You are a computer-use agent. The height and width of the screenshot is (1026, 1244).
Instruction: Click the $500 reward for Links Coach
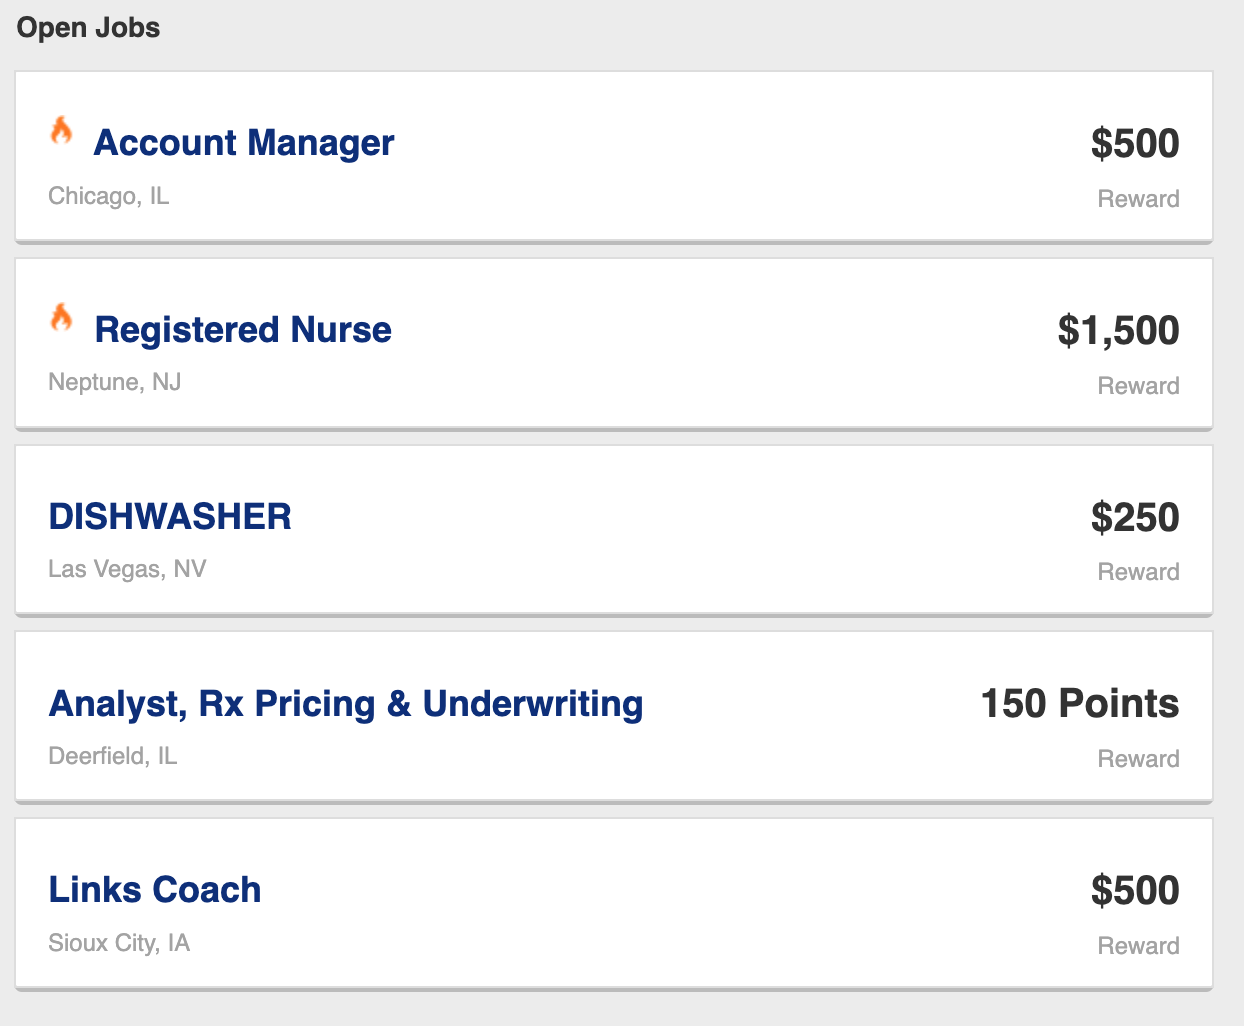[1135, 891]
